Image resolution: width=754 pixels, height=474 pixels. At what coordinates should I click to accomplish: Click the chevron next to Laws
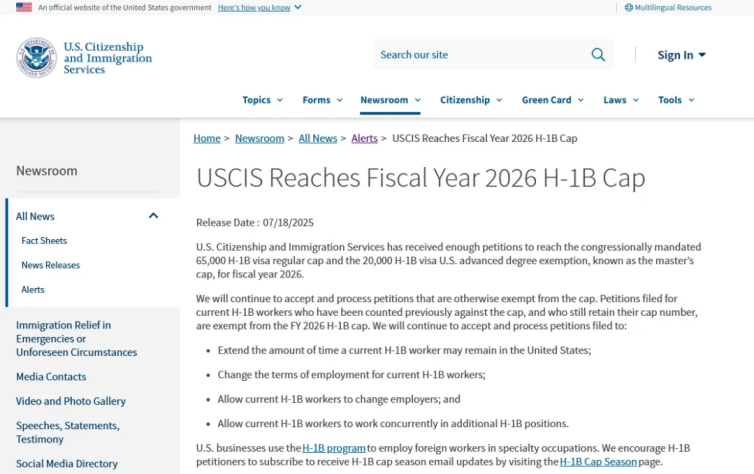pos(636,100)
